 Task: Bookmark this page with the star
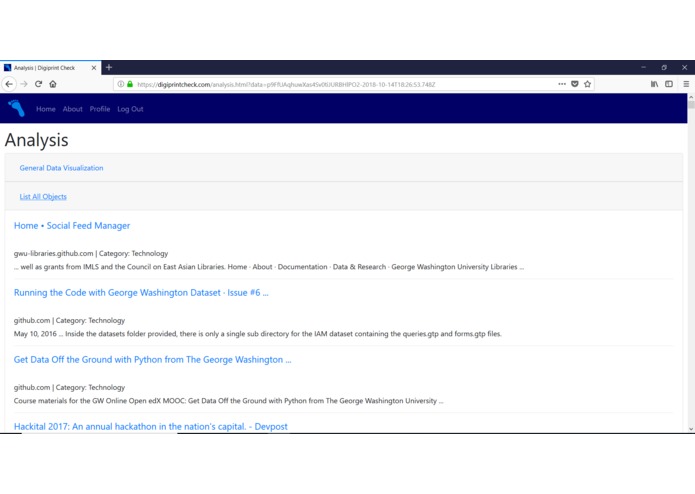click(587, 84)
